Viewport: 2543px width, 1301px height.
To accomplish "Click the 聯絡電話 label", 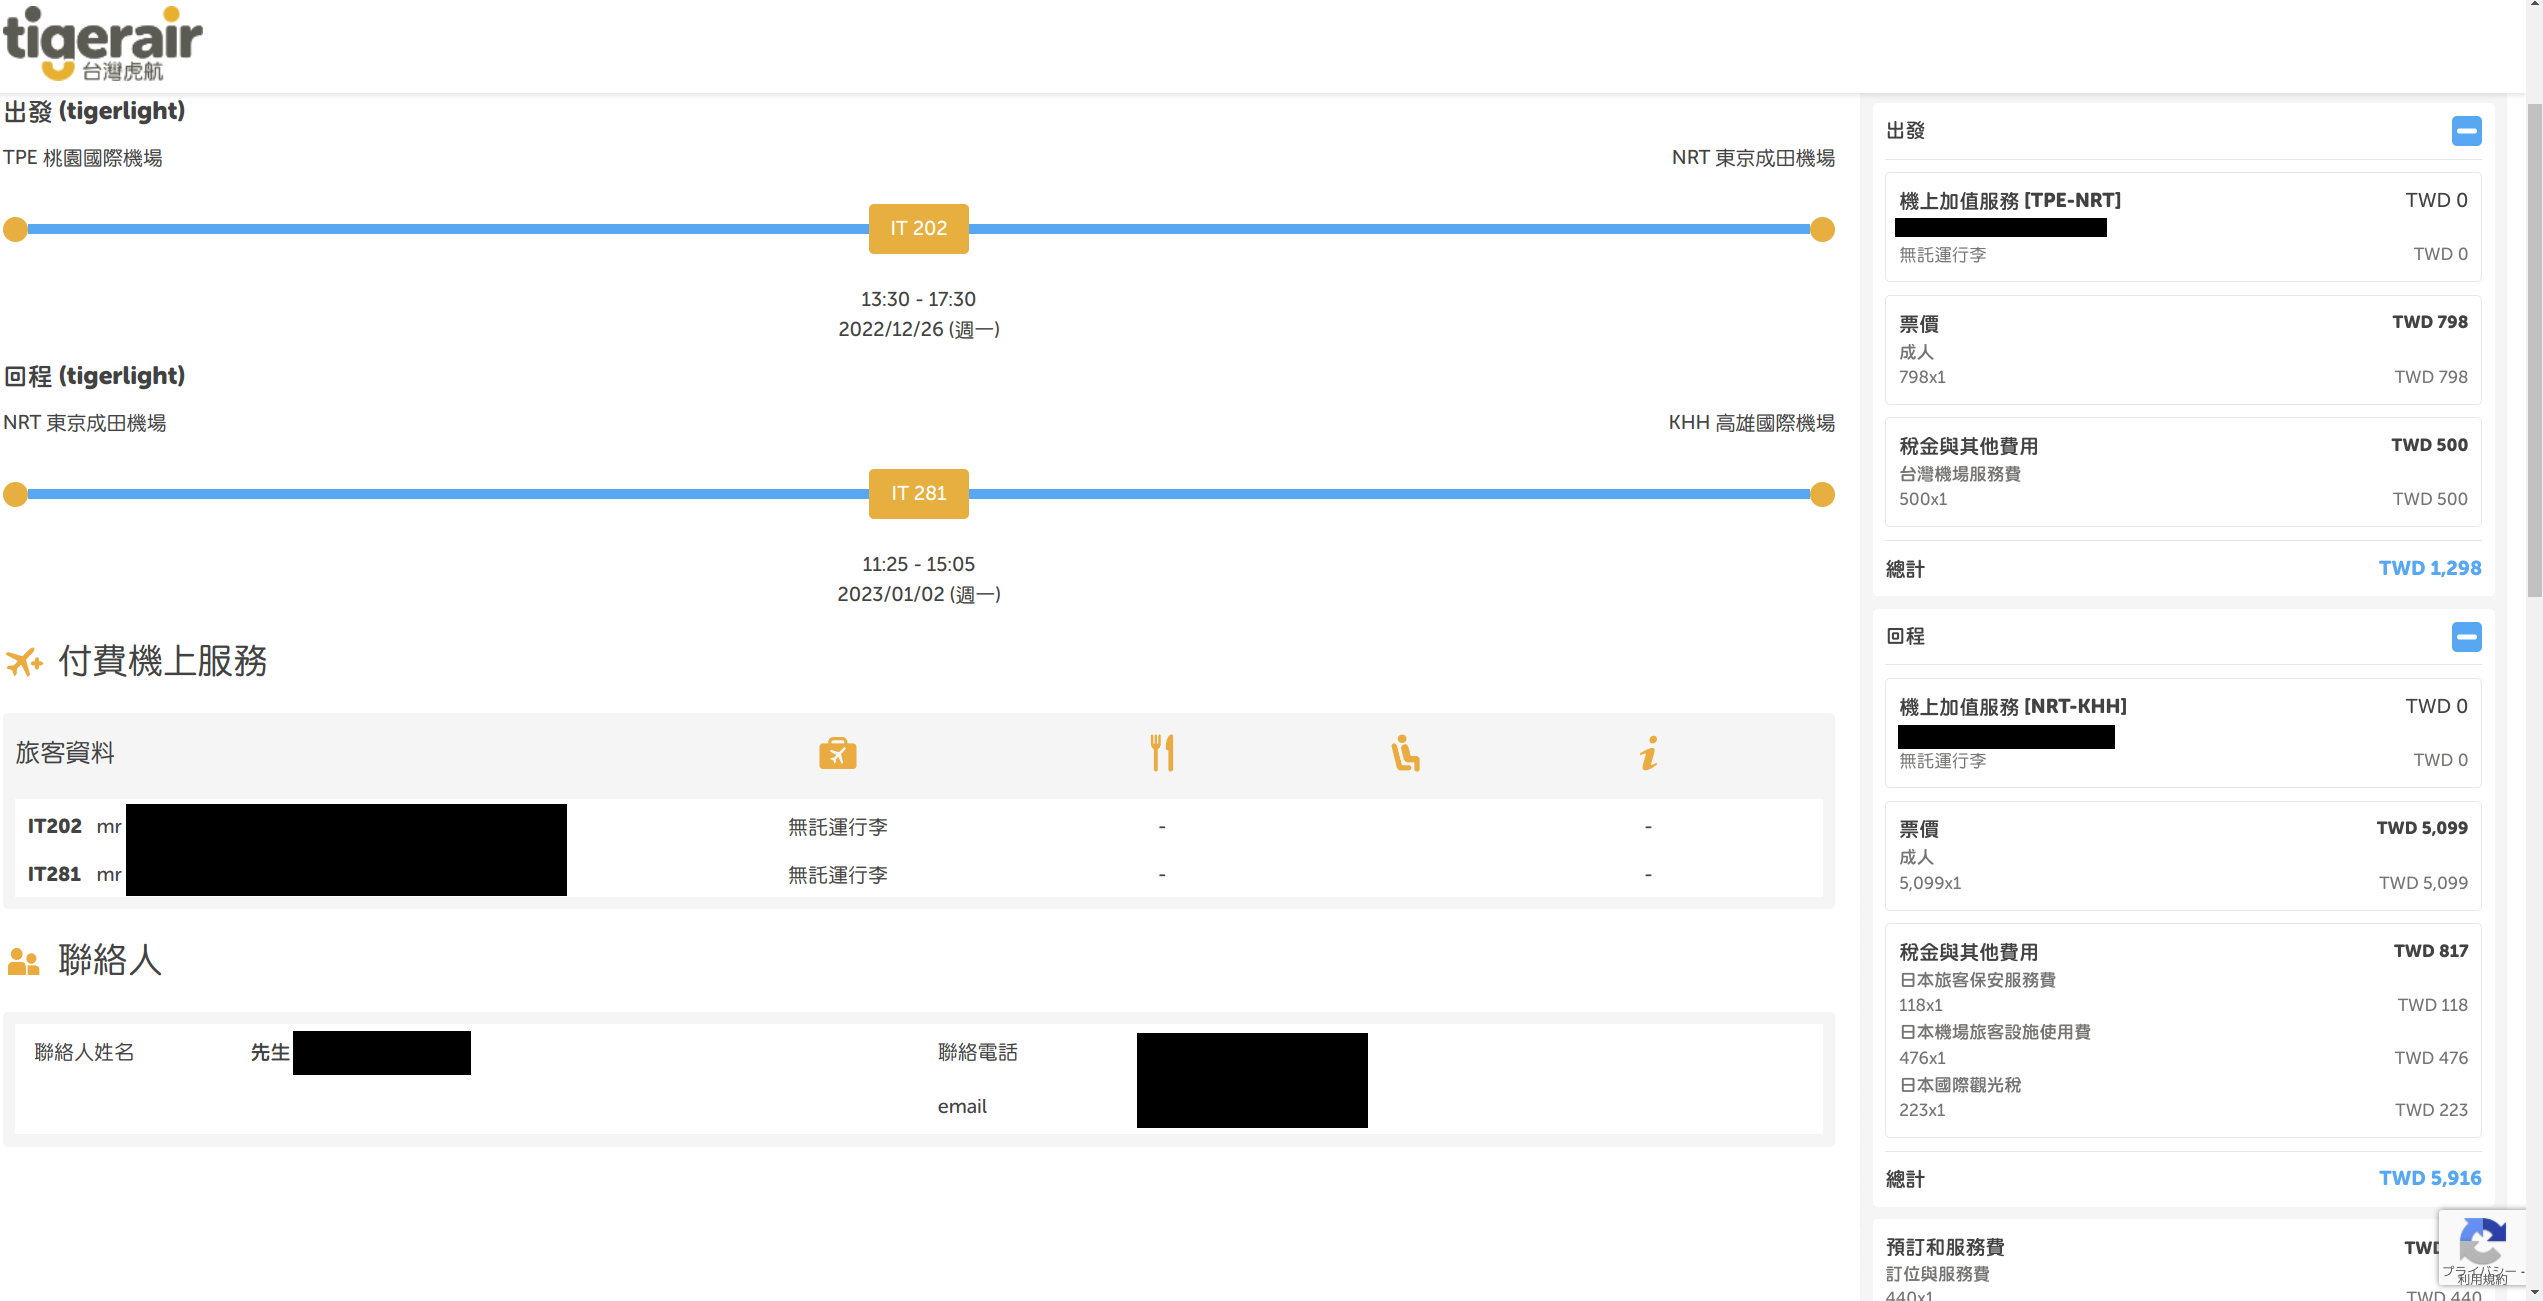I will [x=977, y=1052].
